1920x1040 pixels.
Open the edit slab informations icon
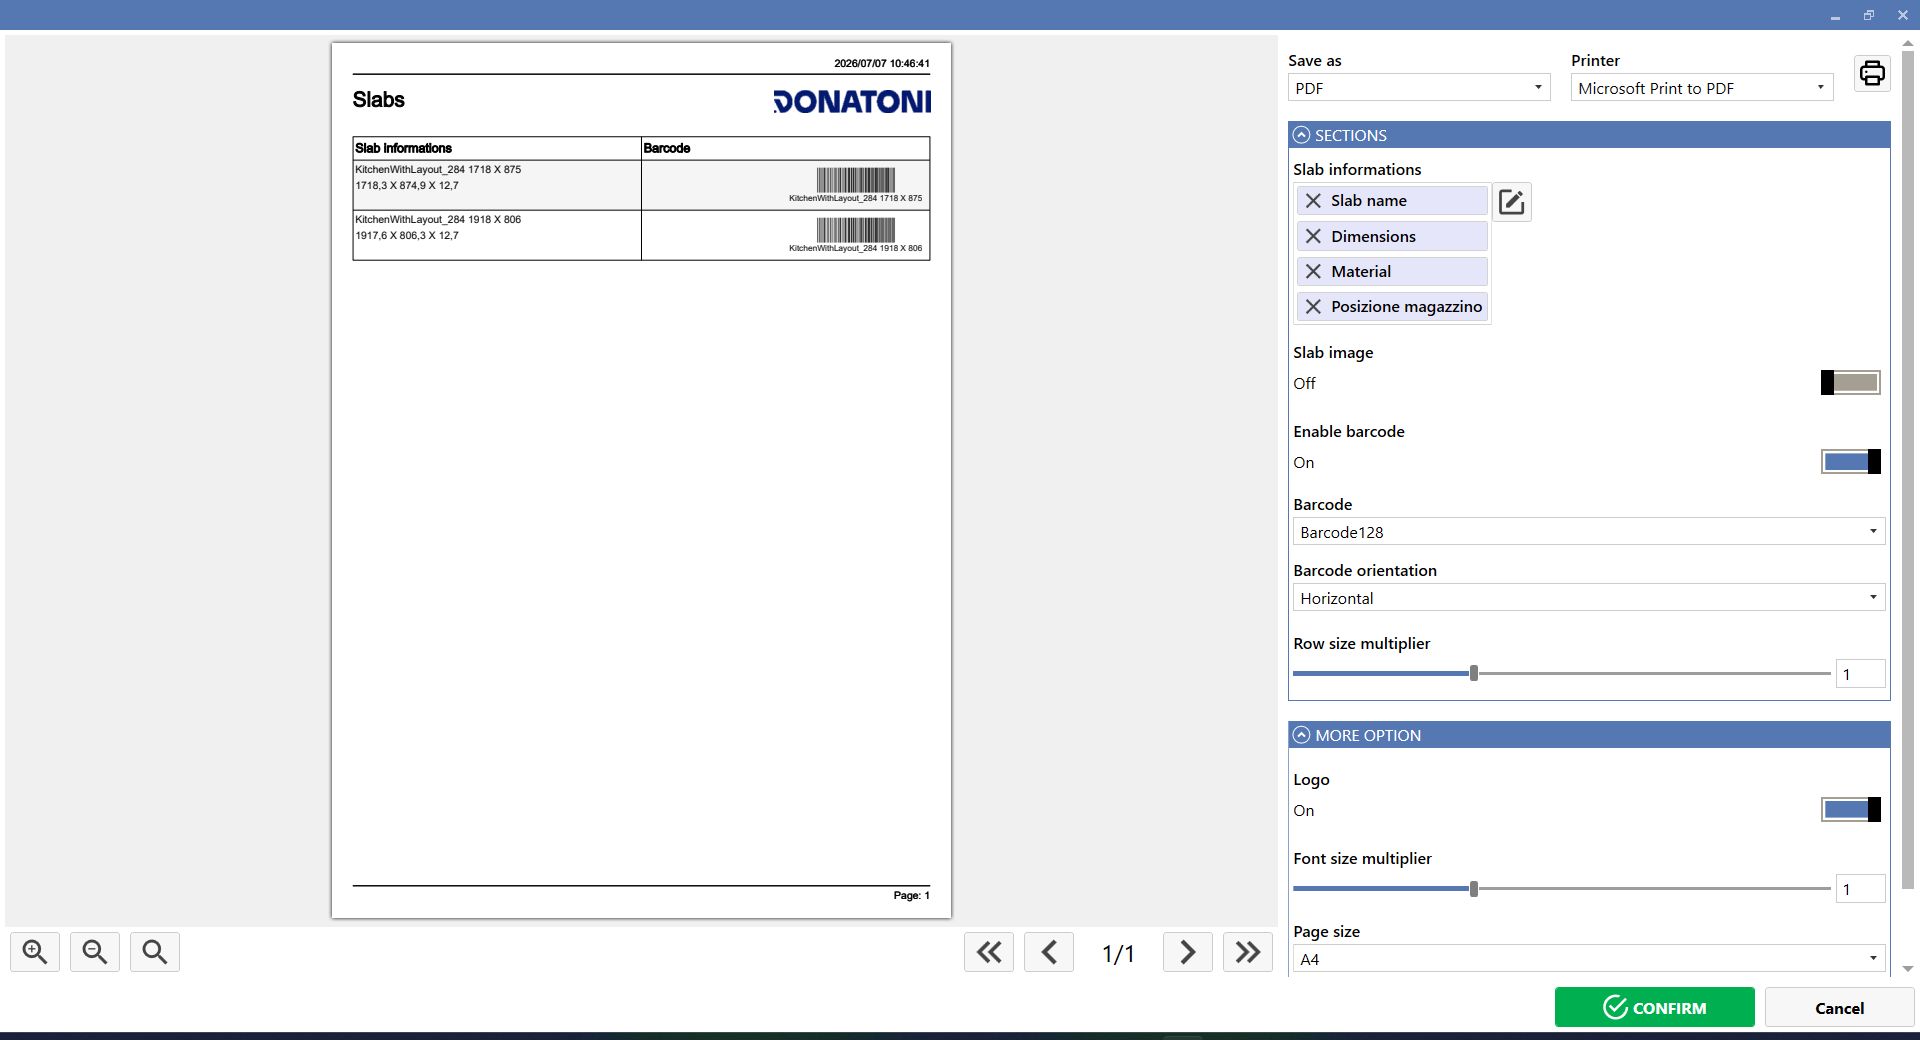tap(1511, 202)
